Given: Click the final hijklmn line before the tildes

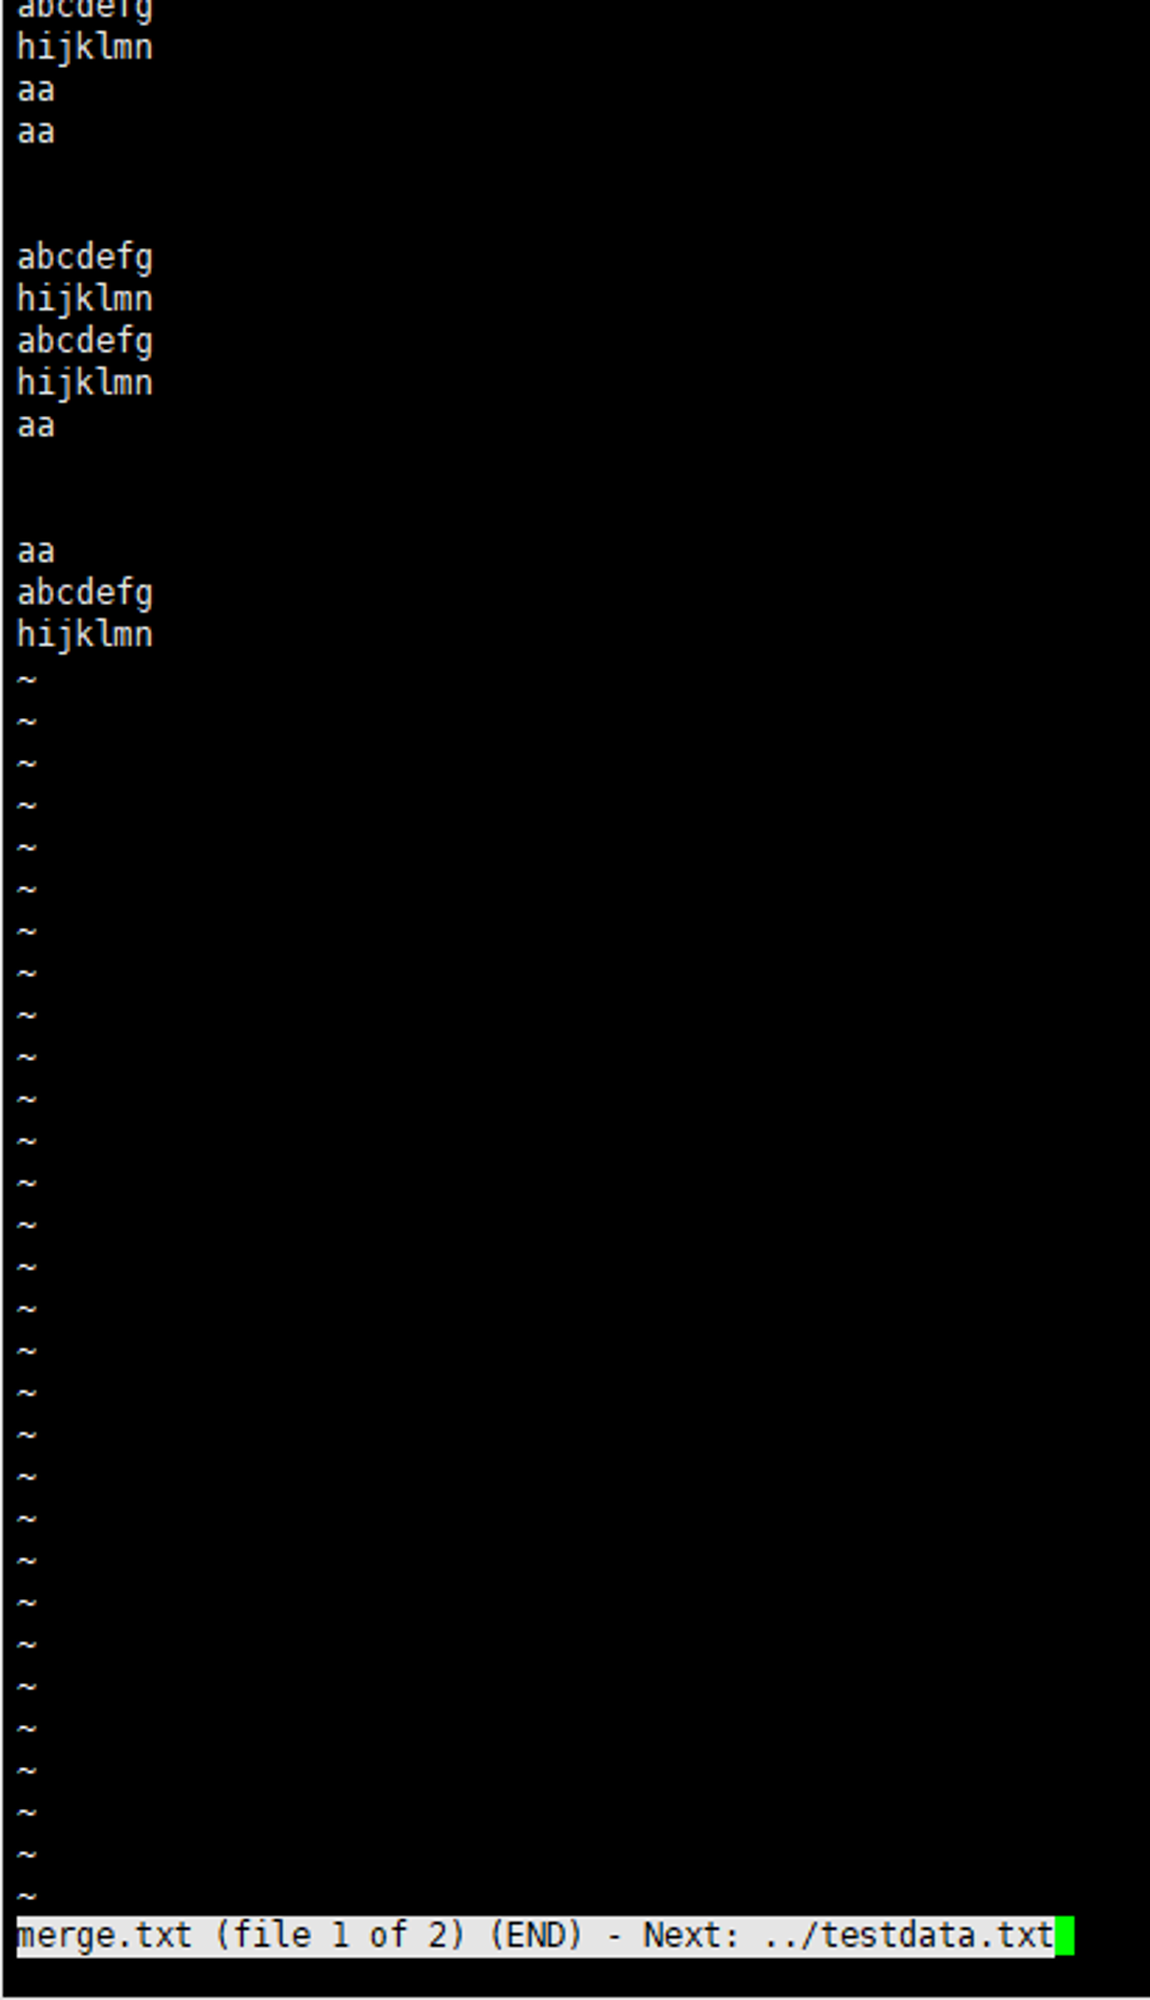Looking at the screenshot, I should pos(85,635).
